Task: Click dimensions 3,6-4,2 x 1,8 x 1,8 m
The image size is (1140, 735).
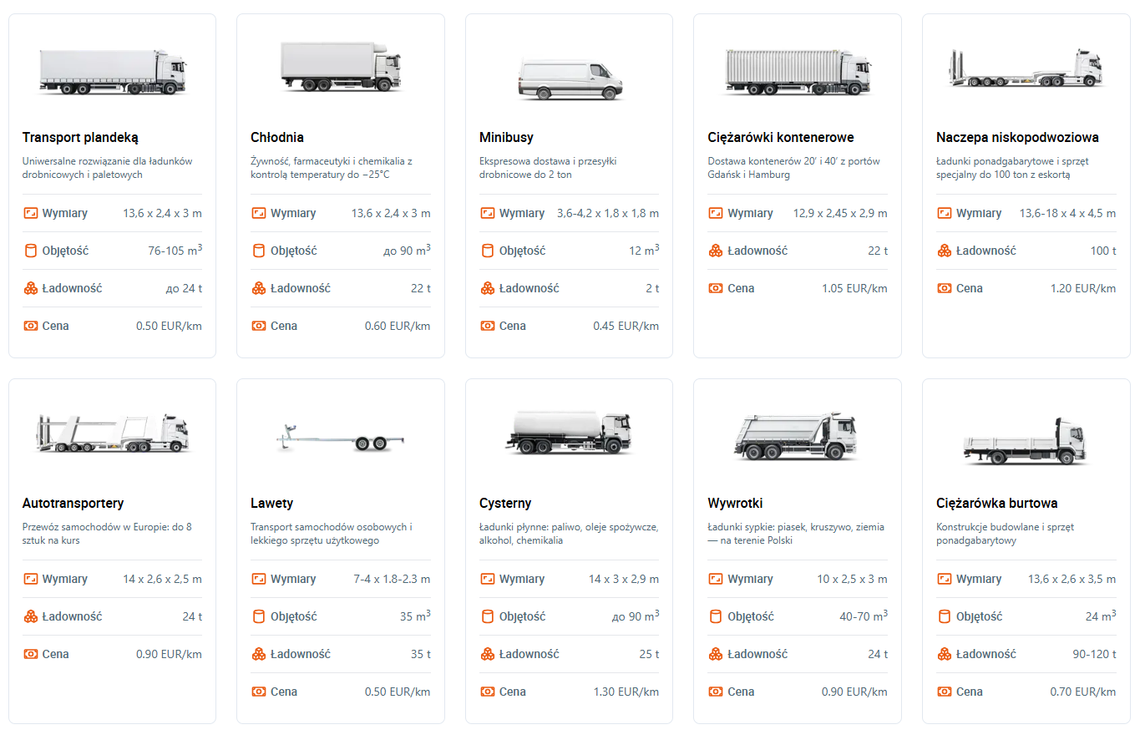Action: click(608, 213)
